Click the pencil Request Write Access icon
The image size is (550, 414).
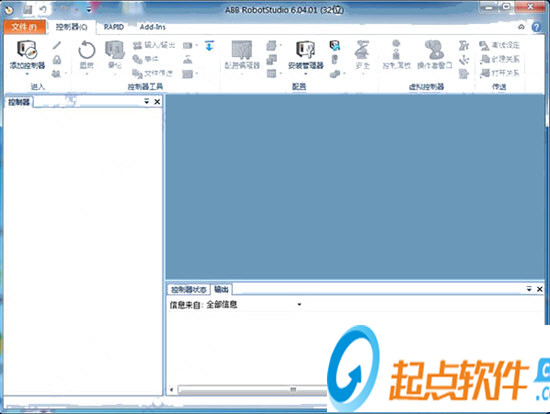57,45
